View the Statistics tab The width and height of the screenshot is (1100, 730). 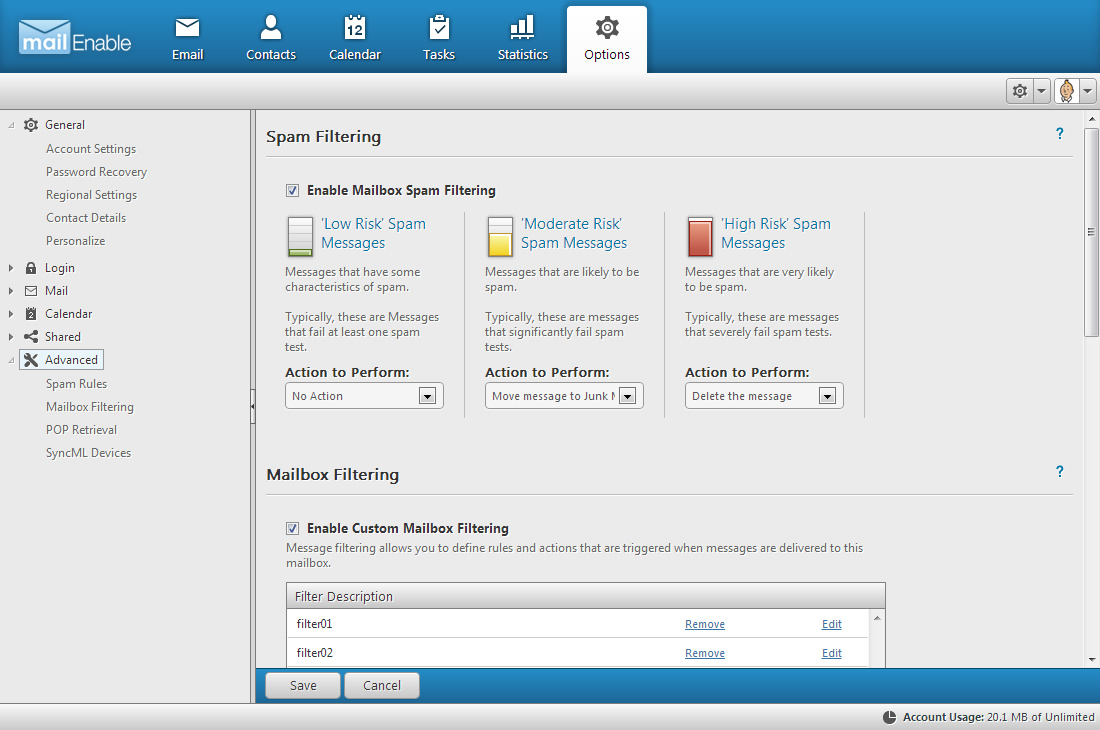[523, 40]
